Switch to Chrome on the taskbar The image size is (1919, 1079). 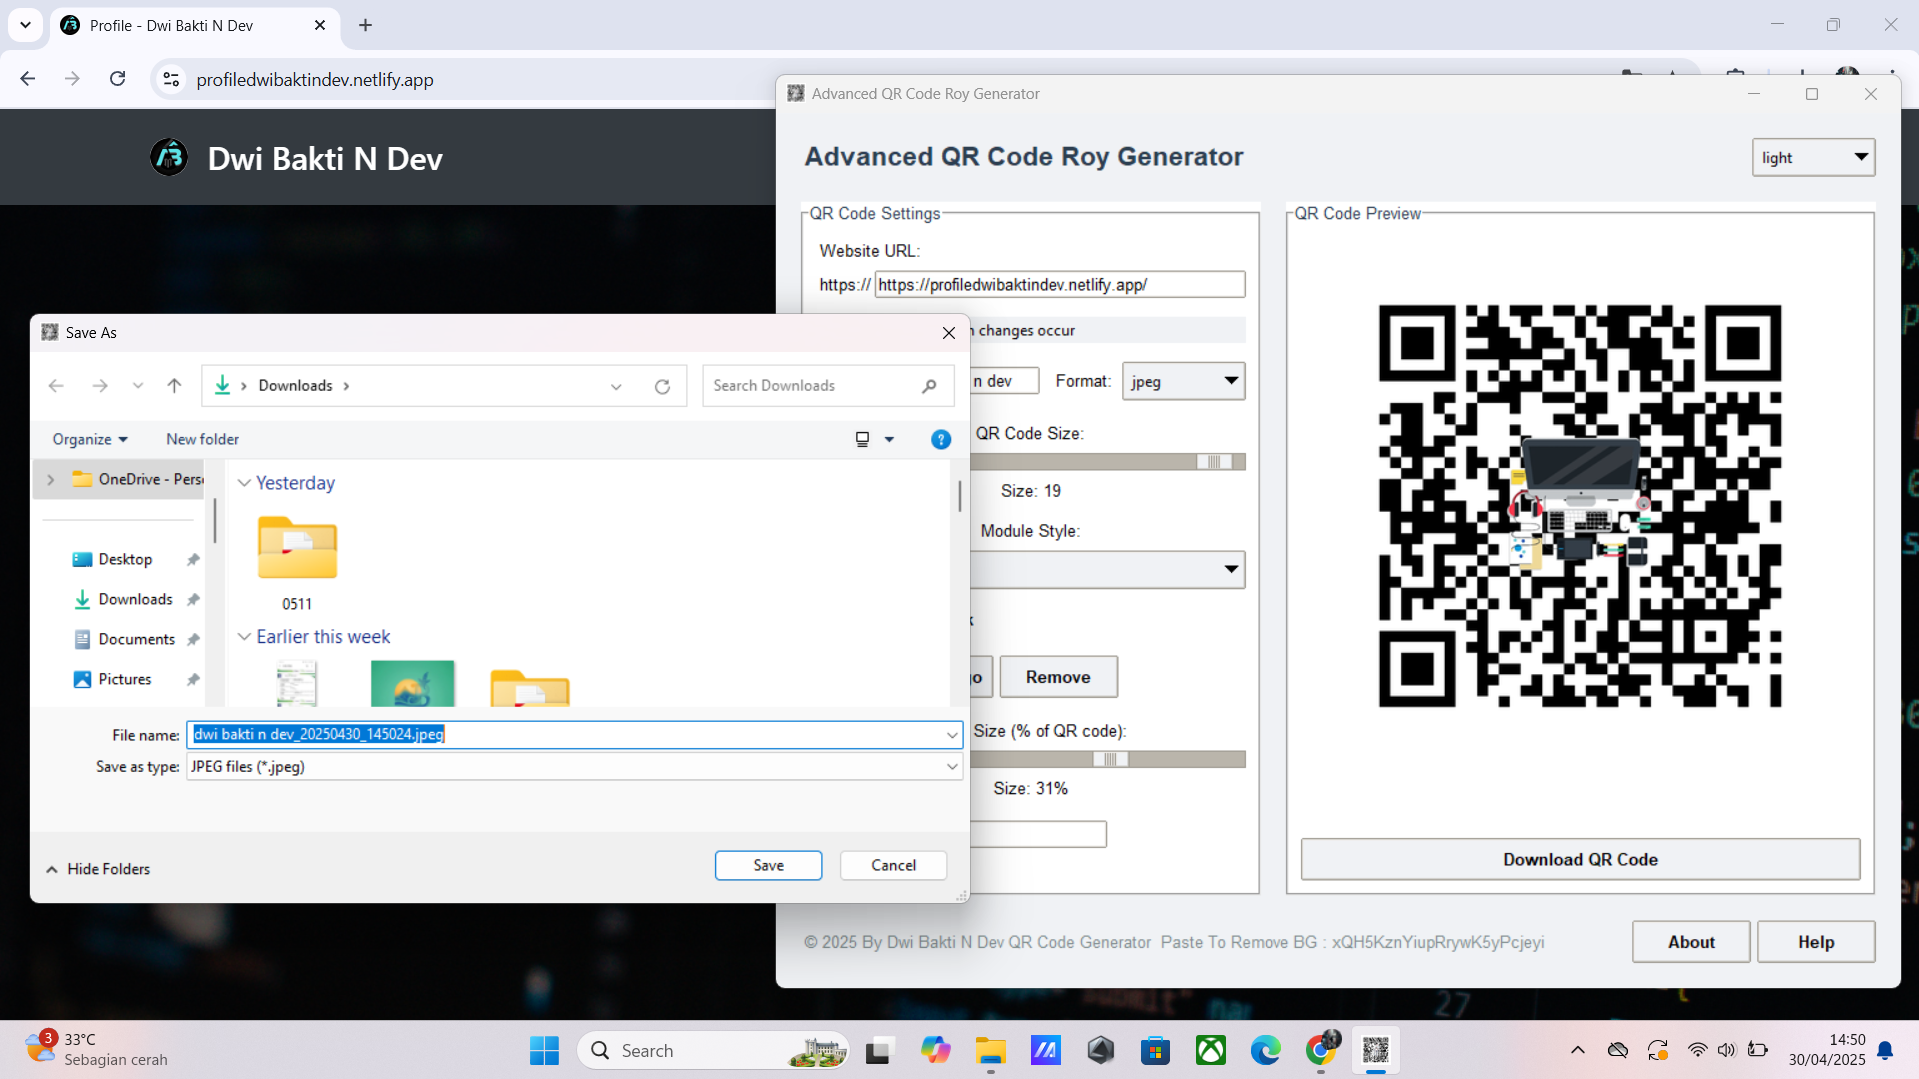point(1321,1051)
